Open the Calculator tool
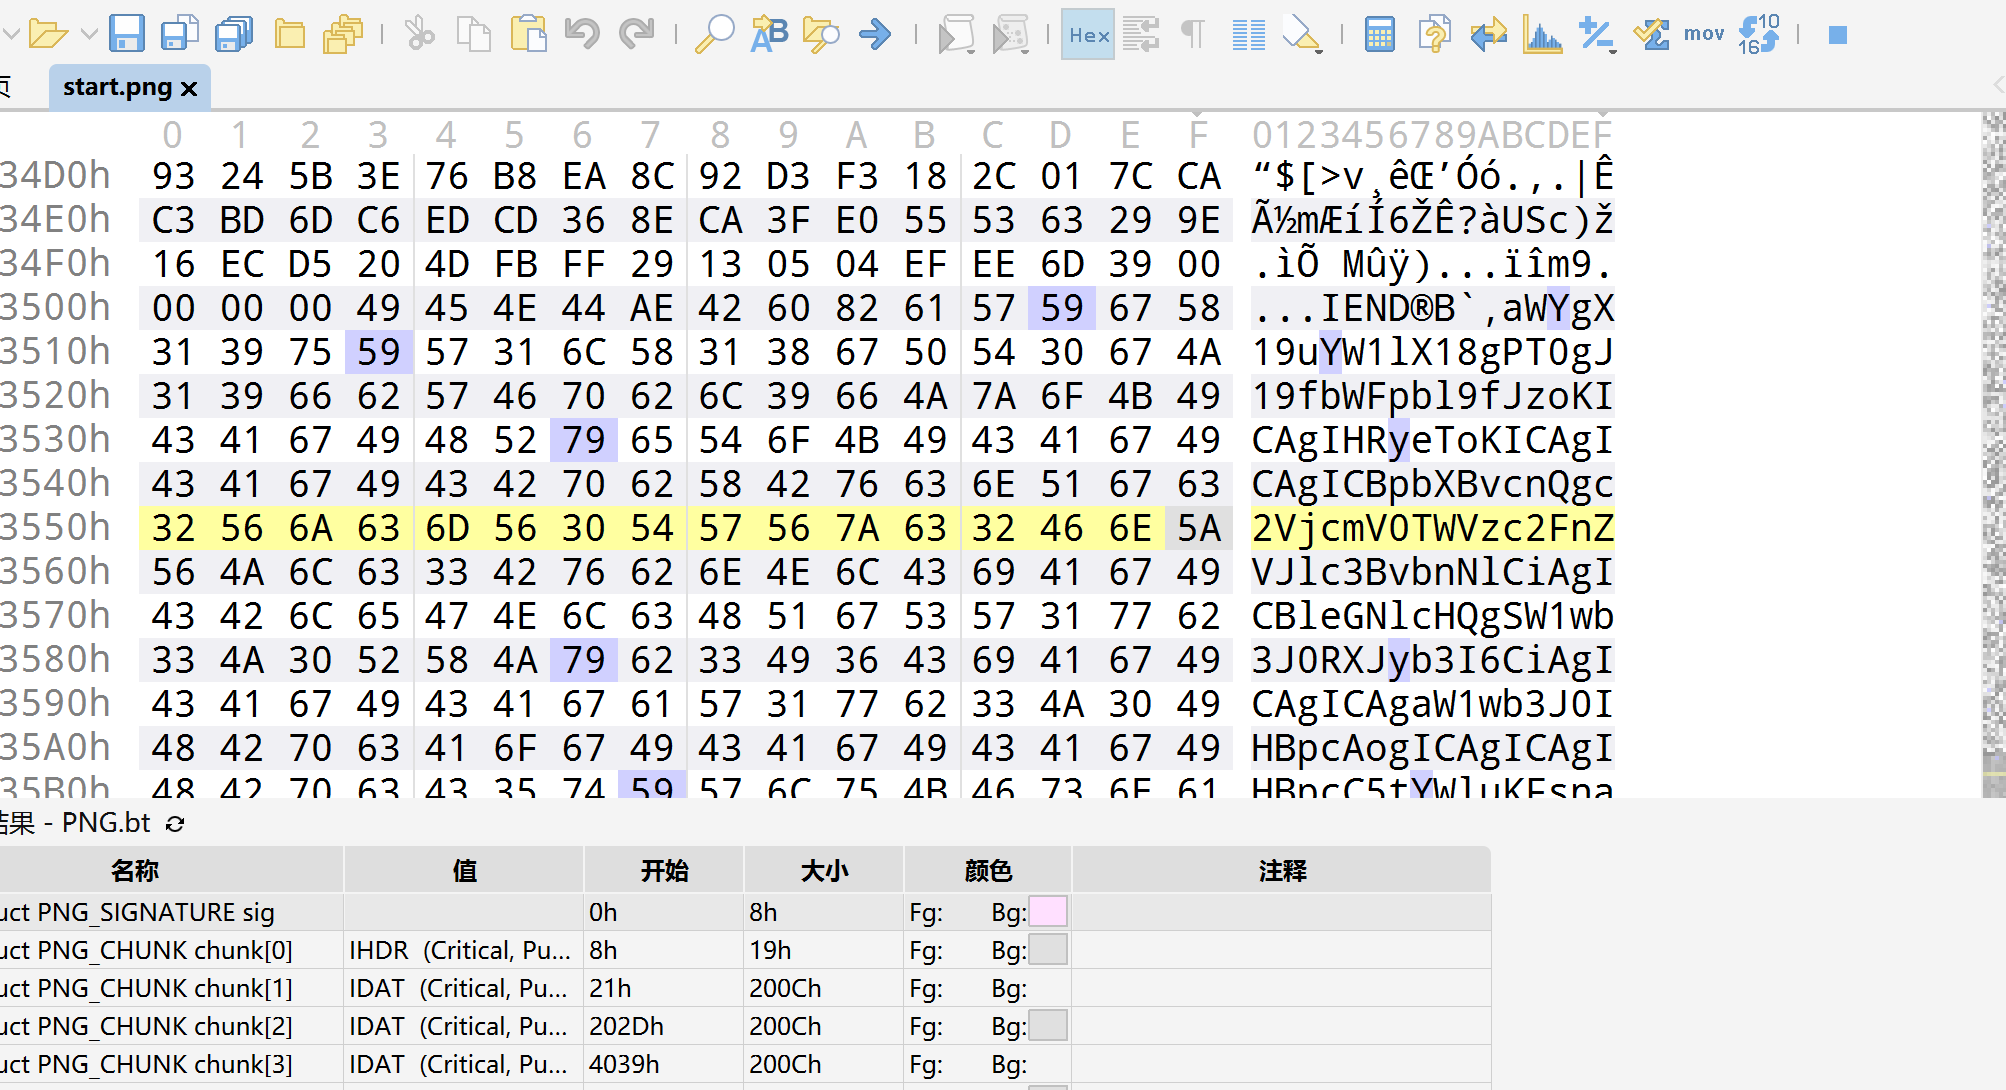The image size is (2006, 1090). pos(1380,35)
